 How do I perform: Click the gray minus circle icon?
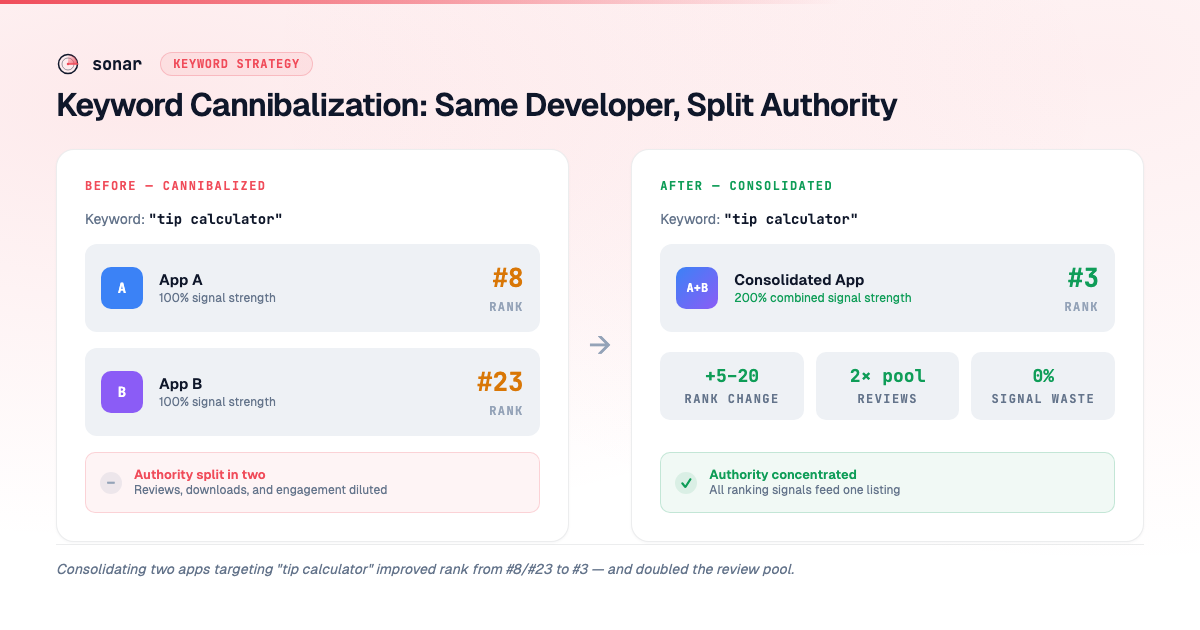(111, 483)
